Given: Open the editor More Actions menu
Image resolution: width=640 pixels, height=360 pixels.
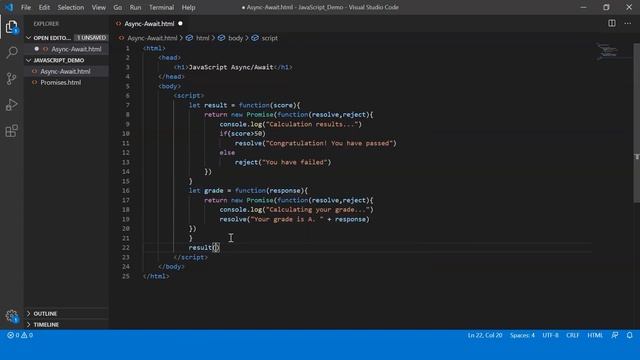Looking at the screenshot, I should (x=627, y=23).
